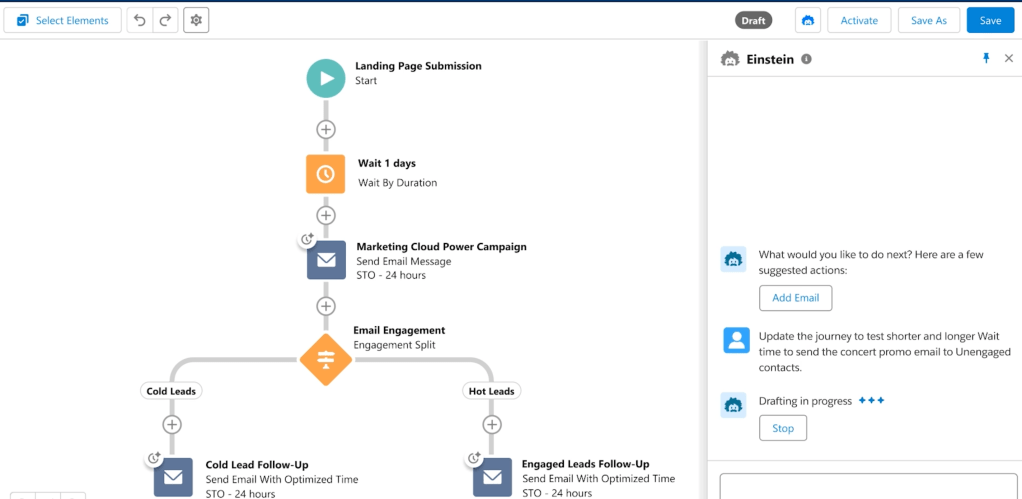Add element below the Start node
Viewport: 1022px width, 499px height.
[325, 129]
